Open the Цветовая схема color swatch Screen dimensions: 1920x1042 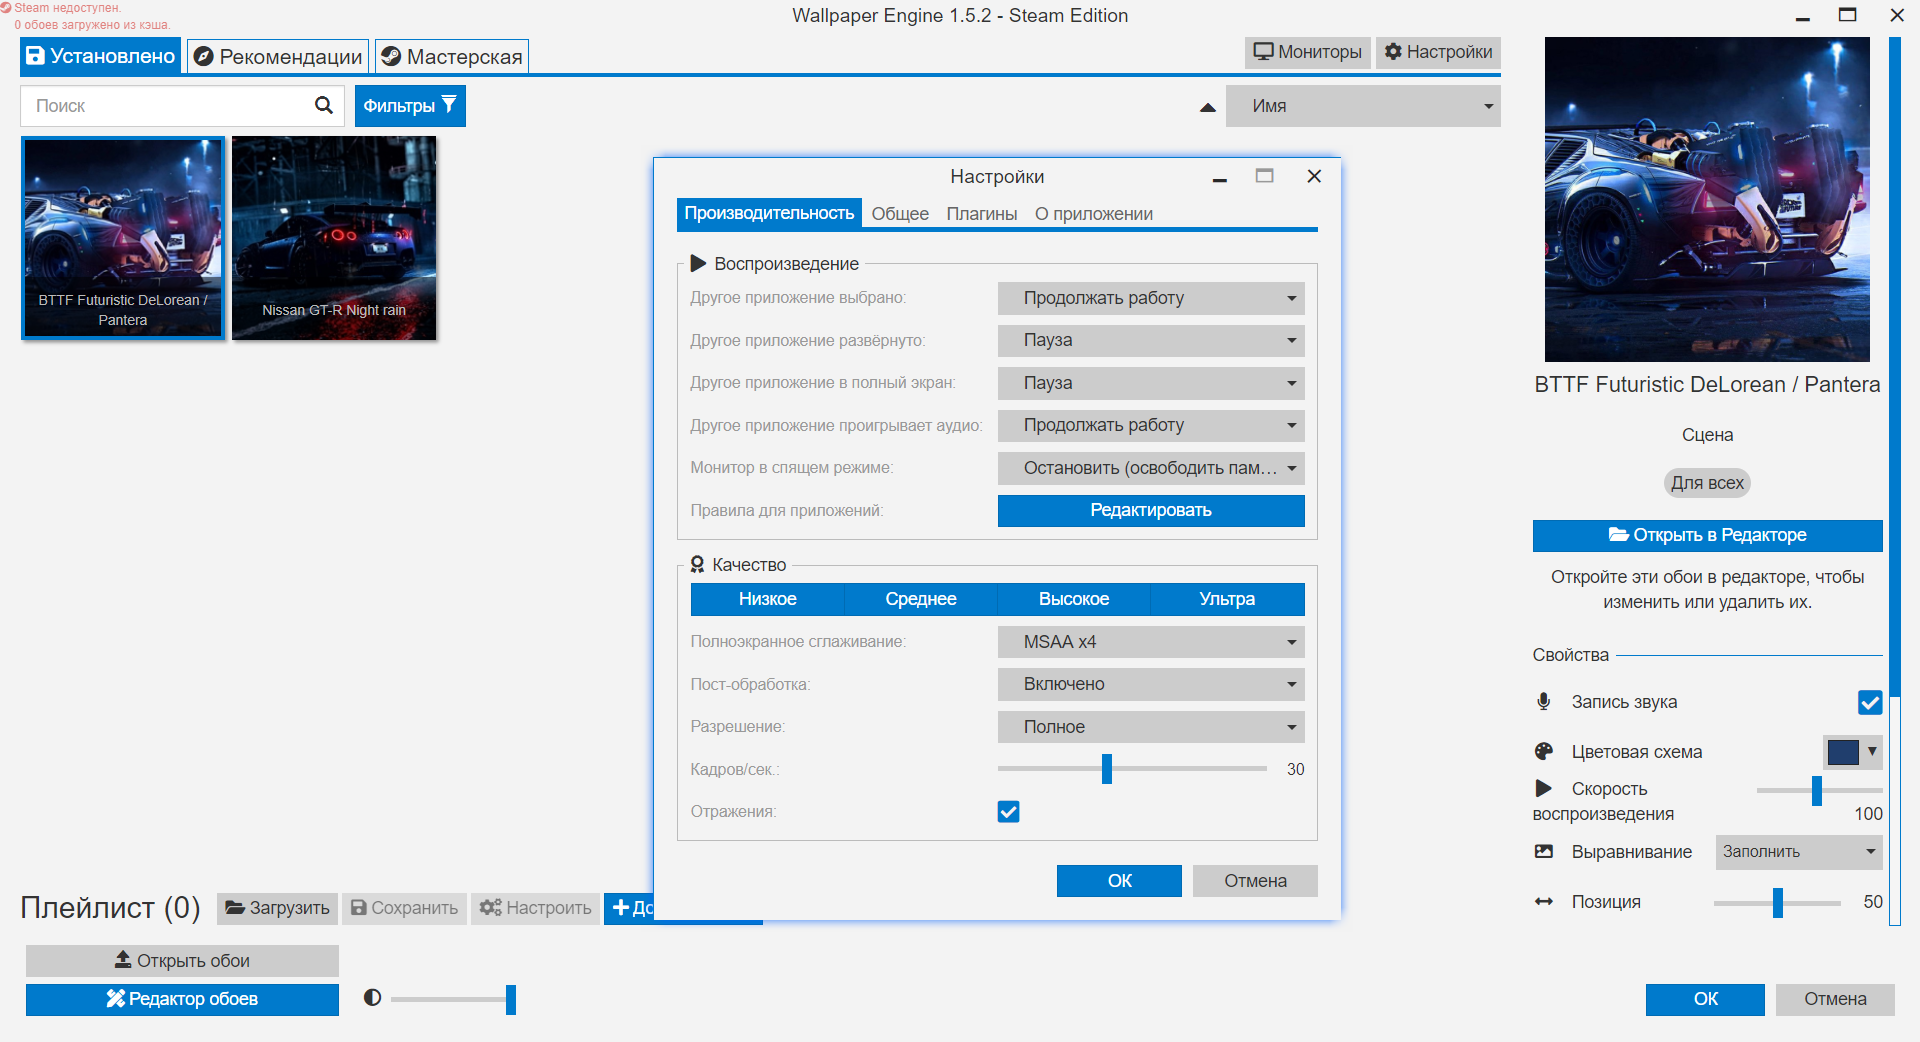[x=1852, y=751]
